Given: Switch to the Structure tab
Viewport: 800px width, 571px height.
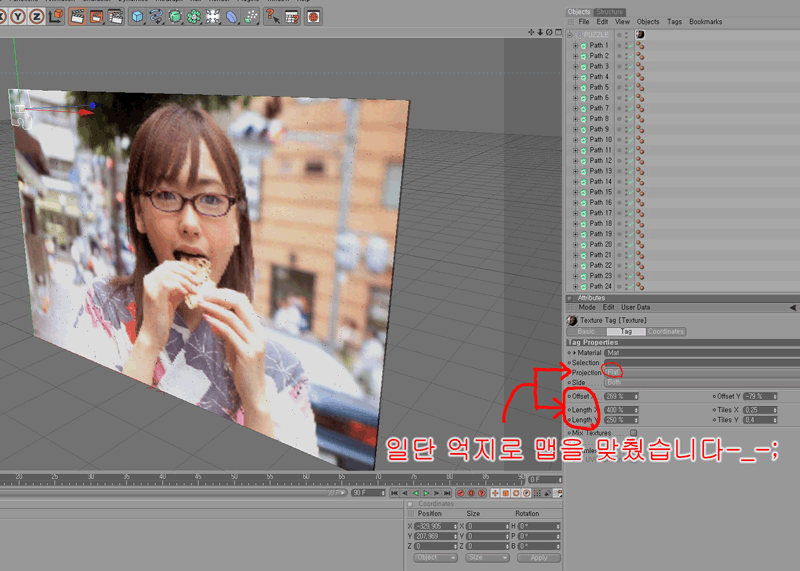Looking at the screenshot, I should (x=610, y=12).
